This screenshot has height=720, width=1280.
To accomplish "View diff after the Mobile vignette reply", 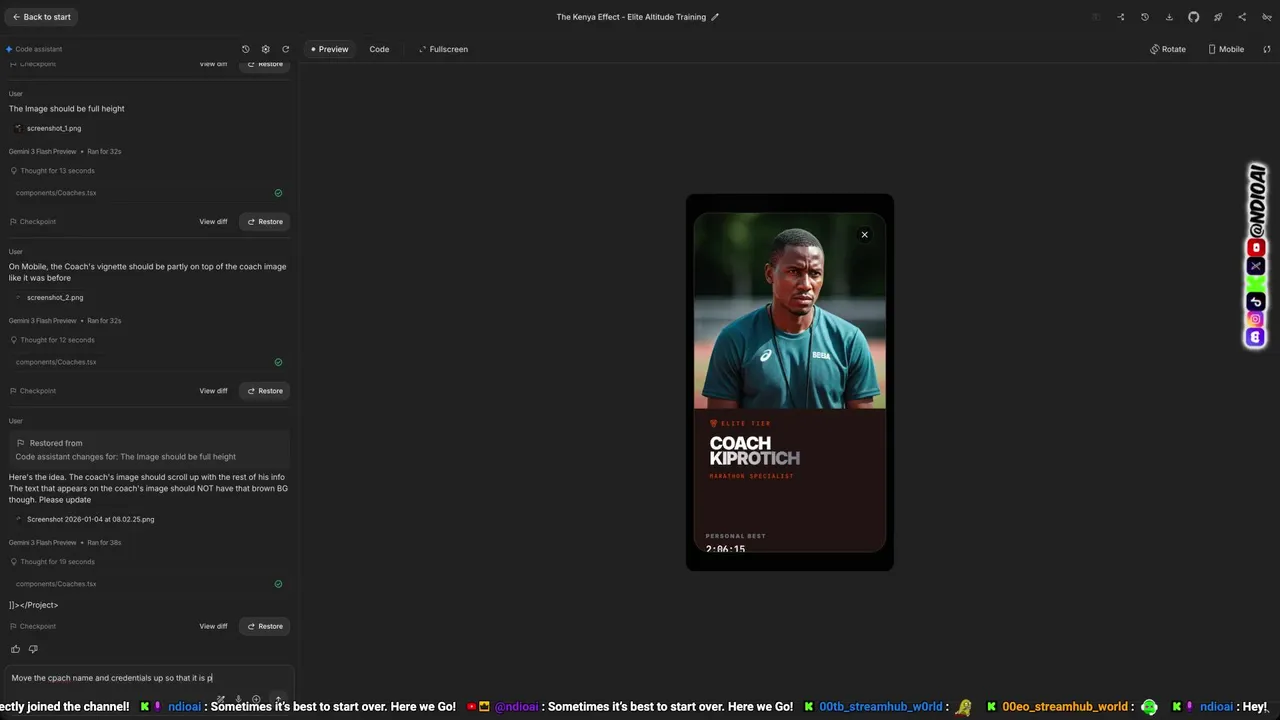I will (213, 391).
